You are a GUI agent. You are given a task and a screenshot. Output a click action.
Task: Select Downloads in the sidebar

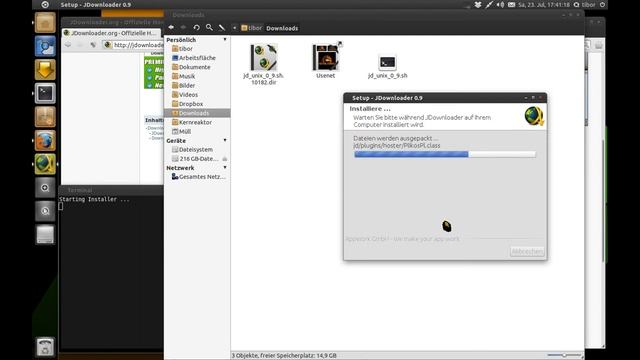(197, 113)
